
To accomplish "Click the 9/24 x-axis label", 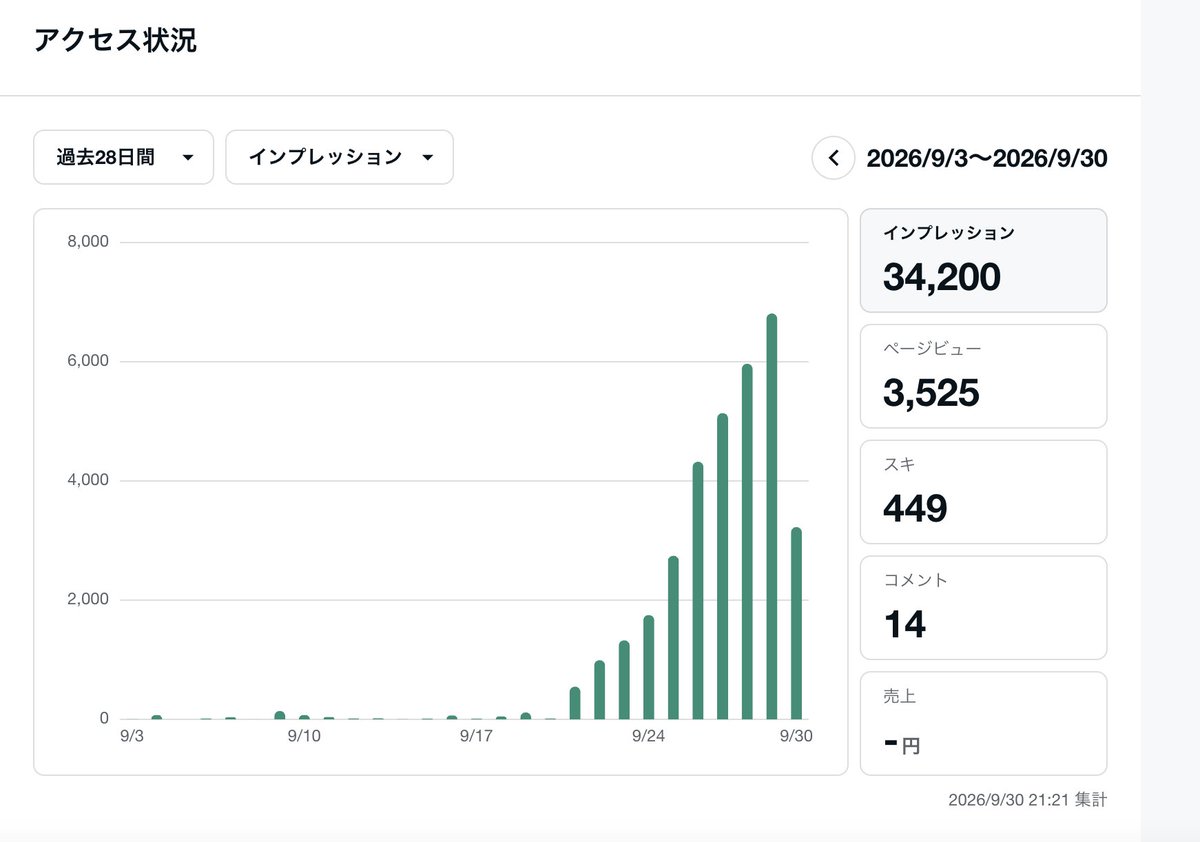I will click(x=649, y=736).
